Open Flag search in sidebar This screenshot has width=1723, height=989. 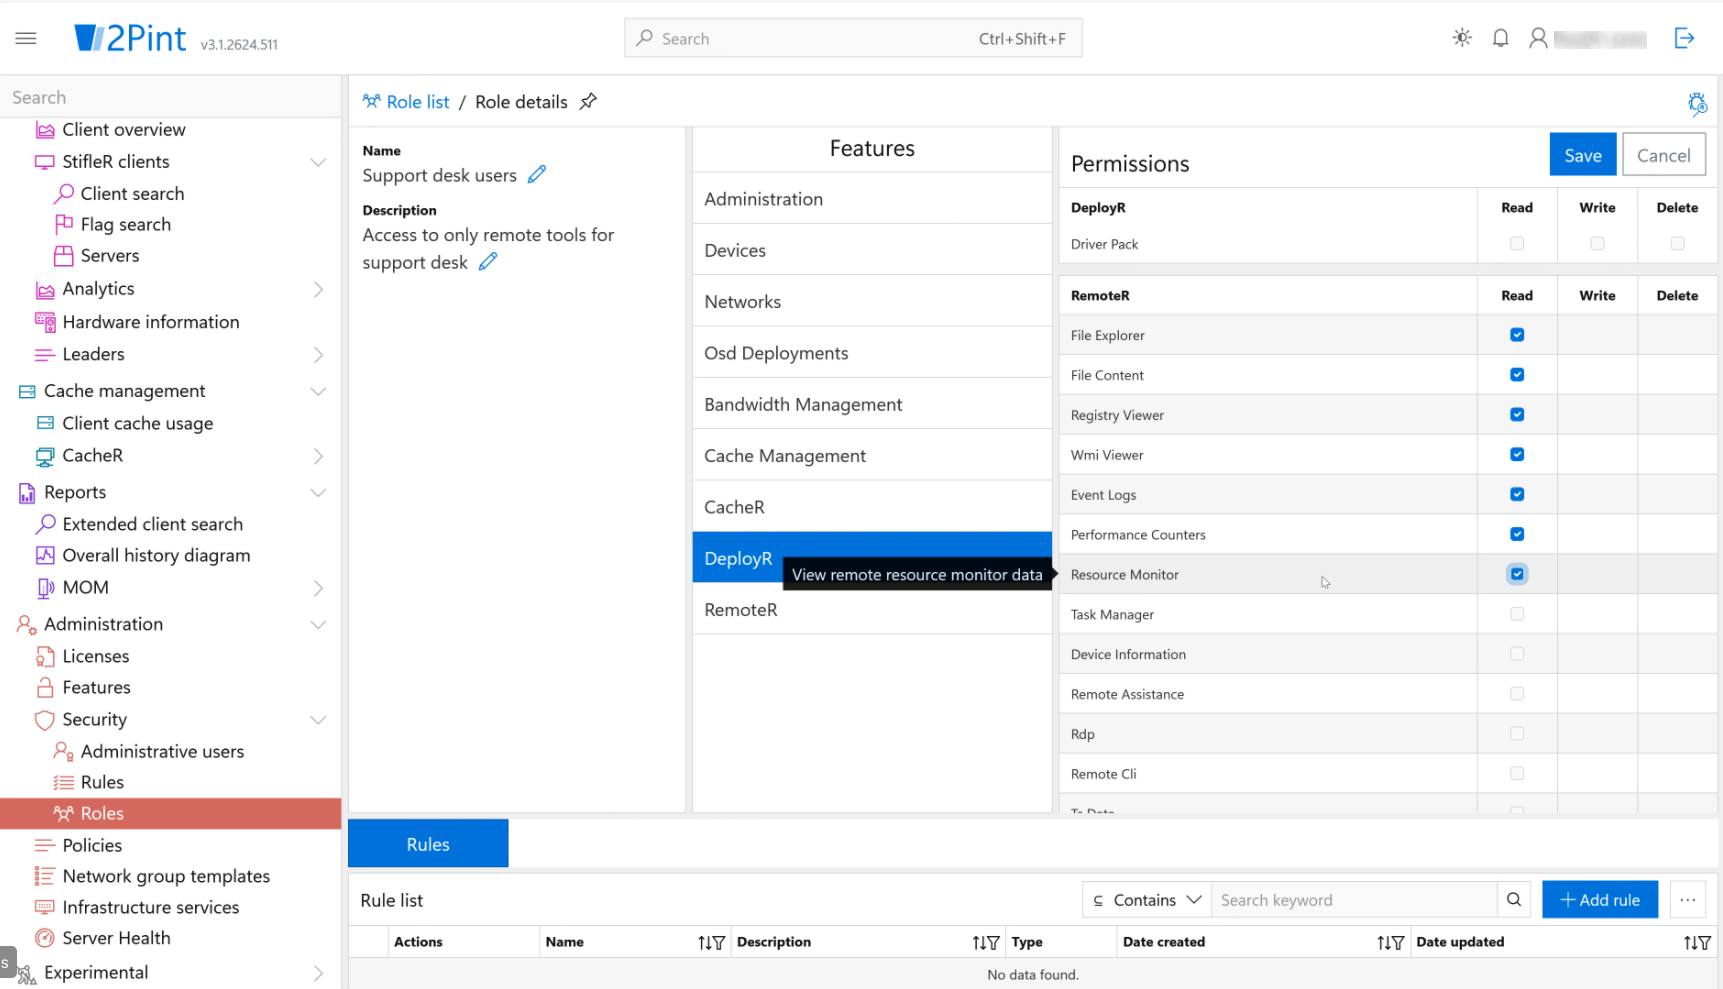coord(125,224)
